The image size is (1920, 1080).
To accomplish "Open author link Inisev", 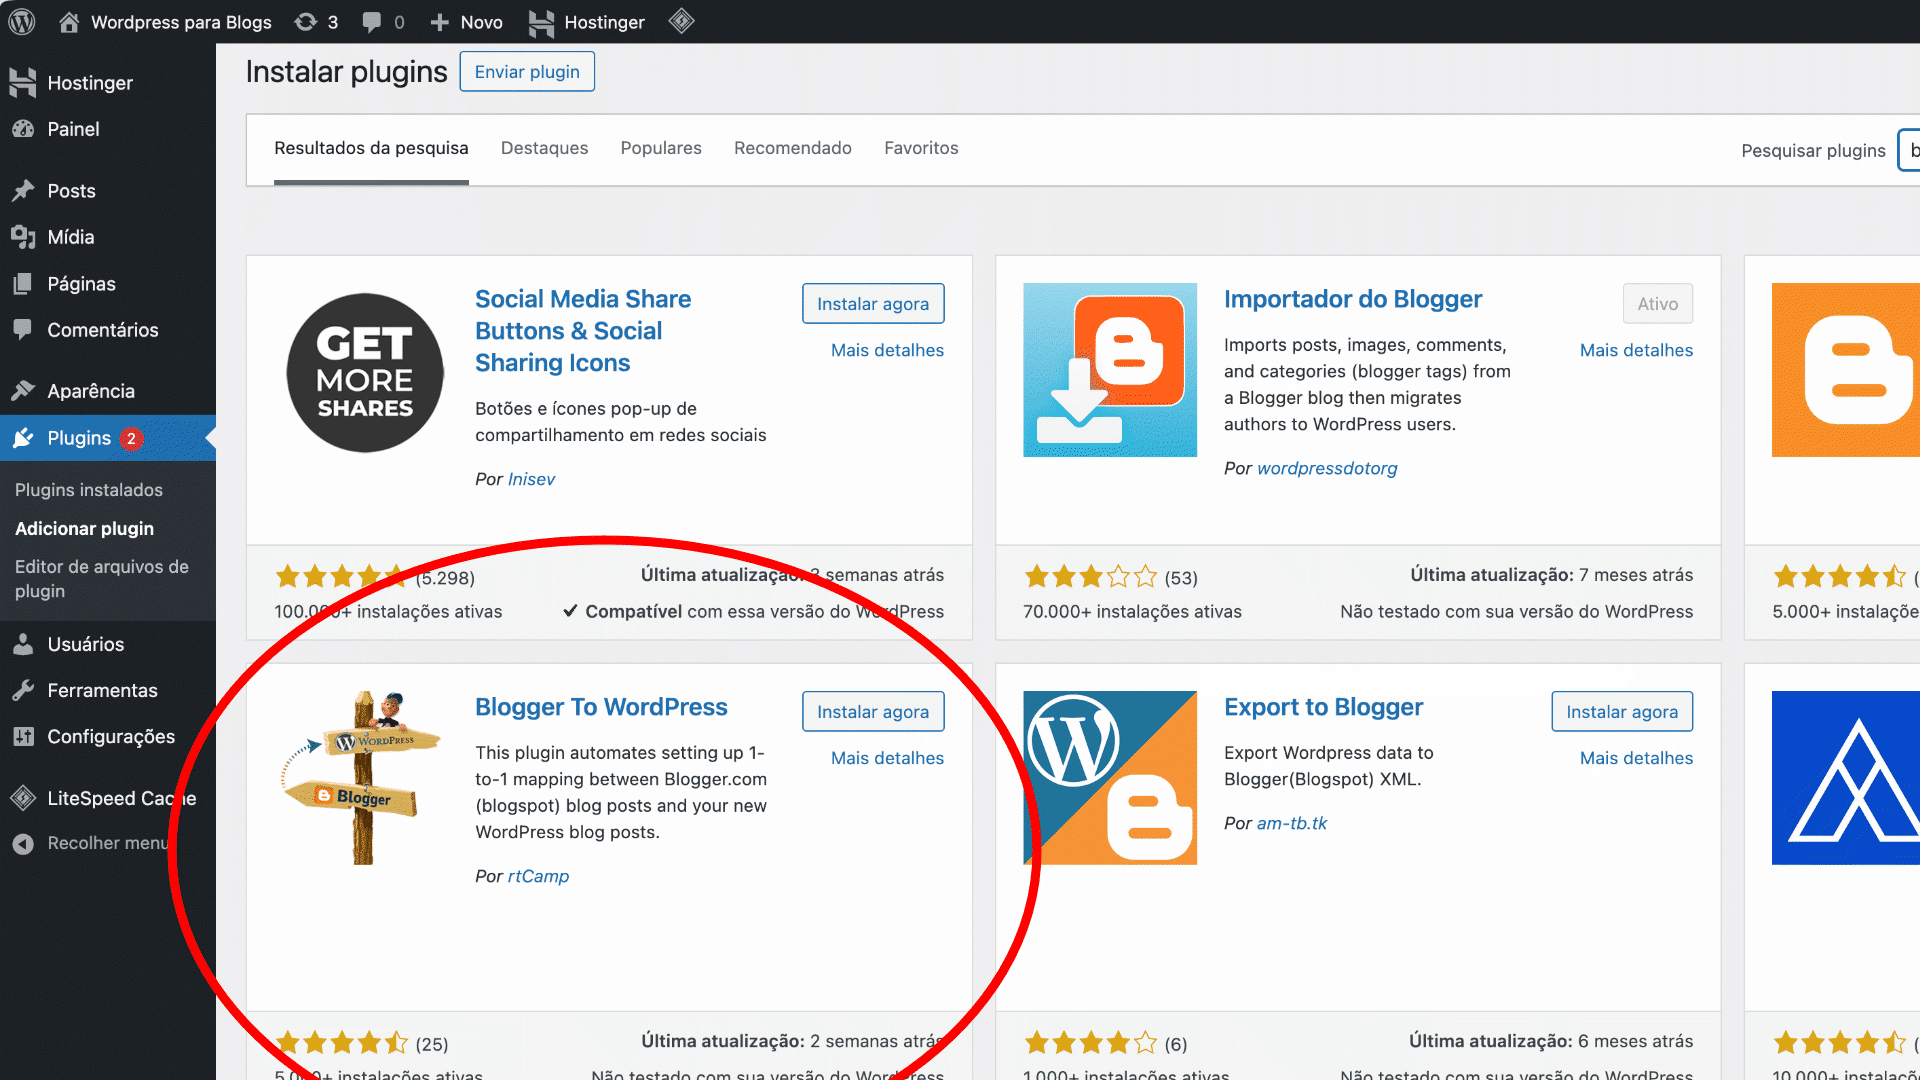I will 531,479.
